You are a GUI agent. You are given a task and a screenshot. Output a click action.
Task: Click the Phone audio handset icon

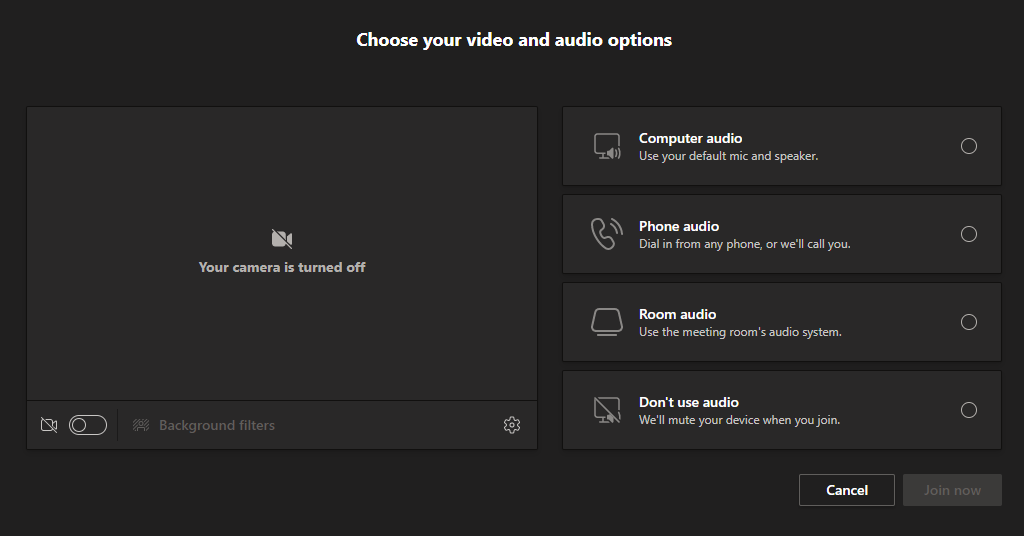coord(607,234)
